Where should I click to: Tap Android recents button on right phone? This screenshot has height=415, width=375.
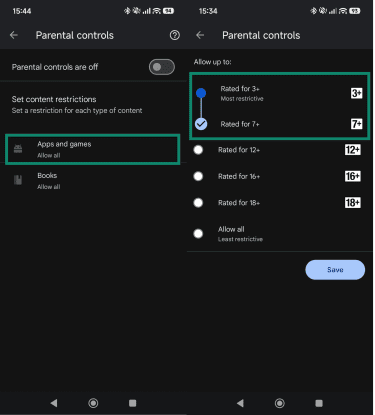pyautogui.click(x=319, y=403)
